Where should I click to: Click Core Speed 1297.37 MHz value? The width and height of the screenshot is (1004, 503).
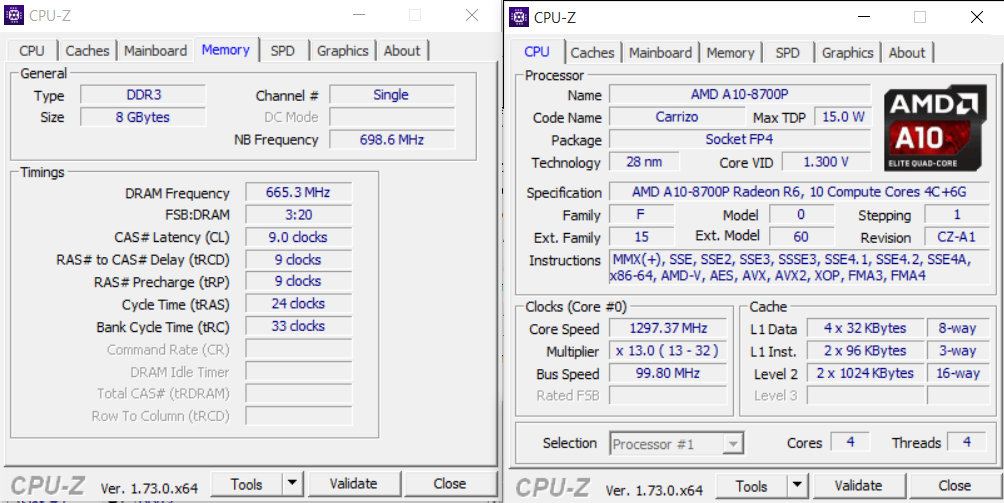coord(668,329)
